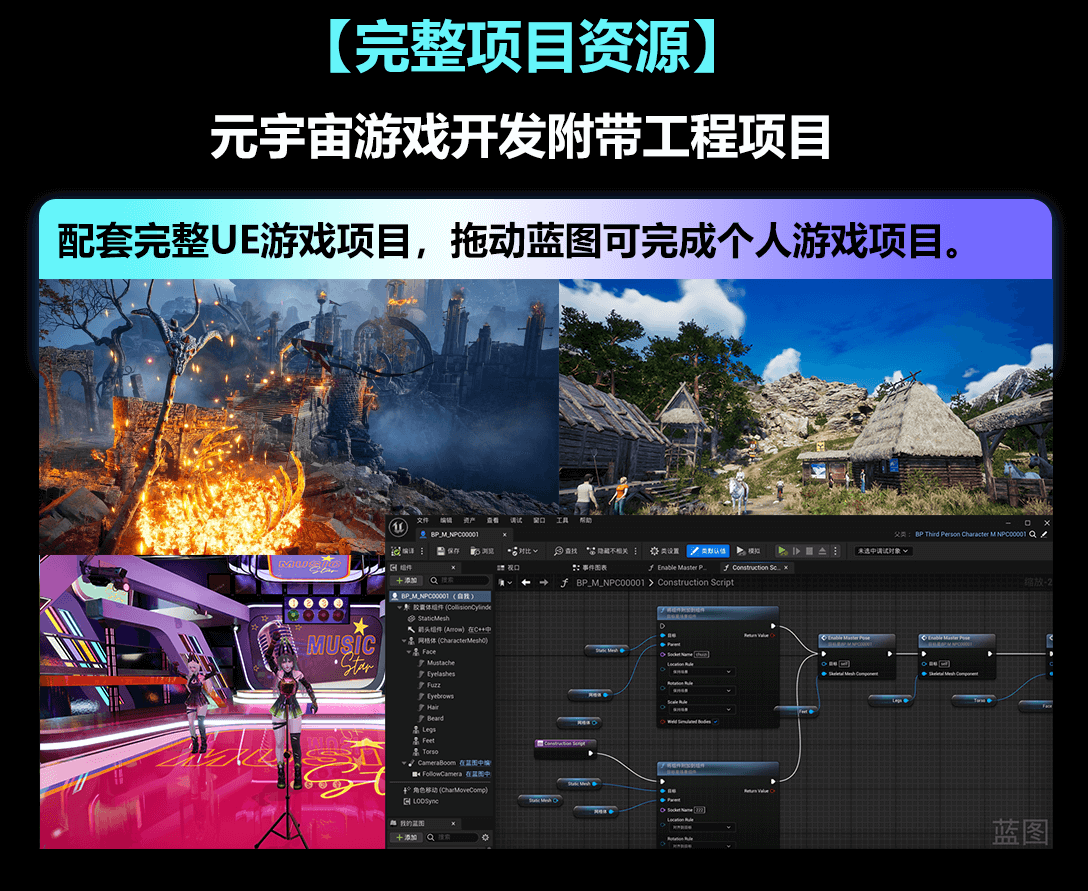The image size is (1088, 891).
Task: Open the bookmarks dropdown in graph bar
Action: coord(506,582)
